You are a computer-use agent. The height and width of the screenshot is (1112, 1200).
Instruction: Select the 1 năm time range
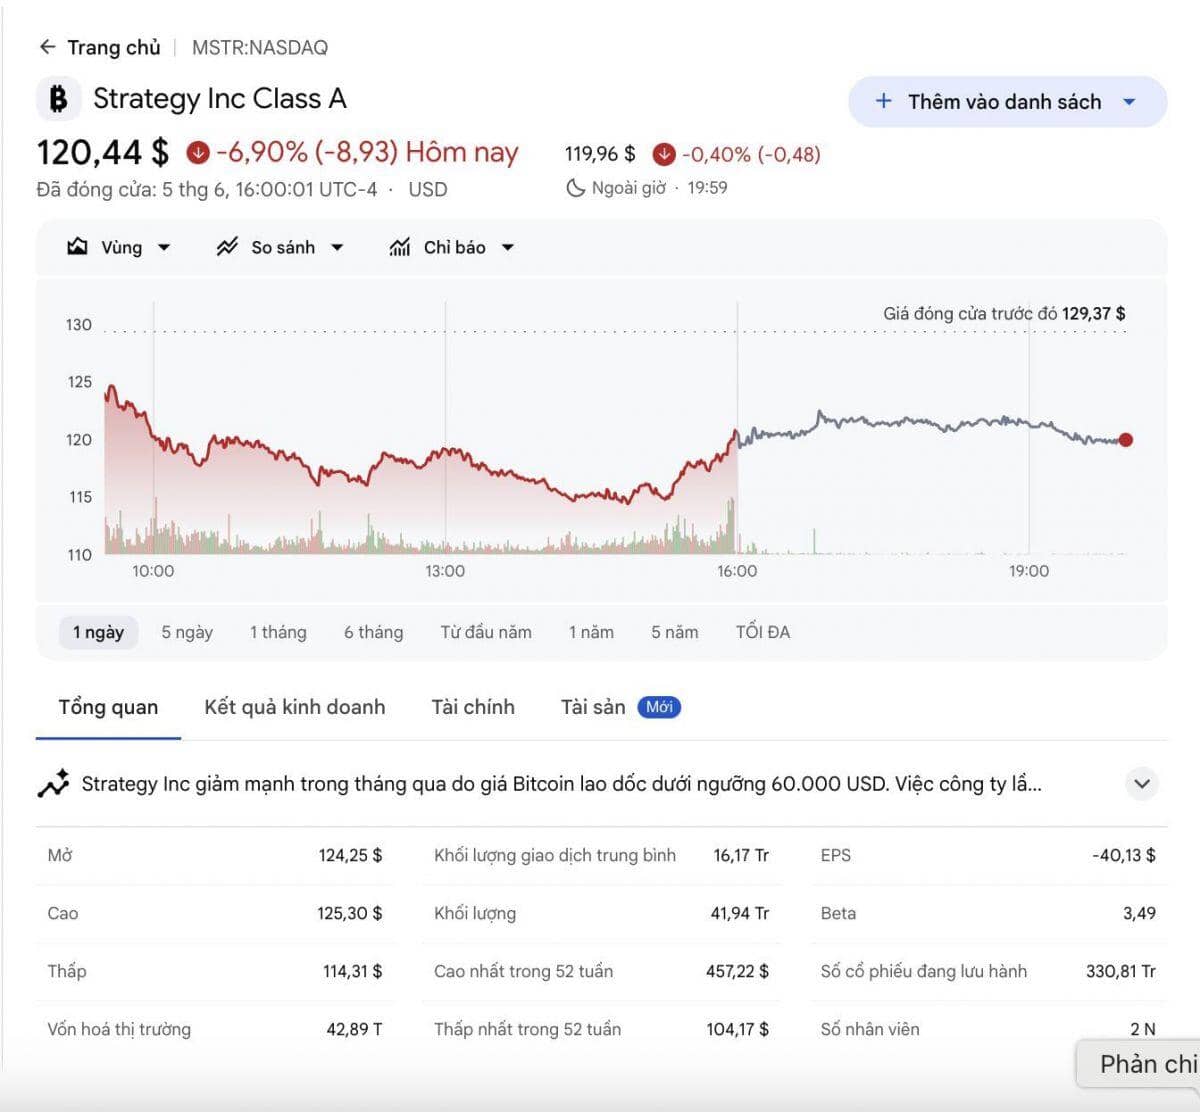click(591, 632)
